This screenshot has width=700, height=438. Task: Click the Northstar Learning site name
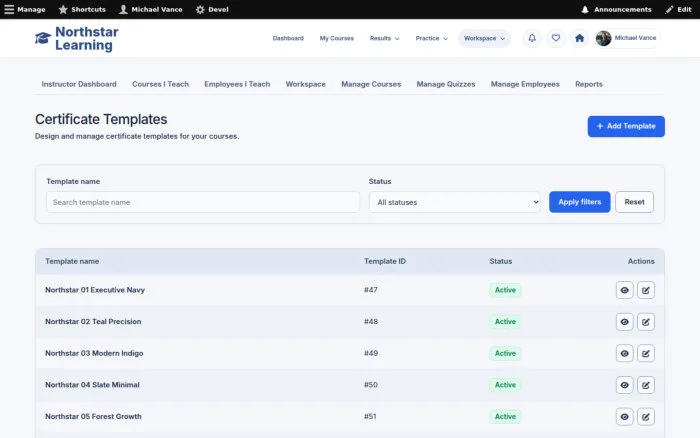(x=87, y=38)
